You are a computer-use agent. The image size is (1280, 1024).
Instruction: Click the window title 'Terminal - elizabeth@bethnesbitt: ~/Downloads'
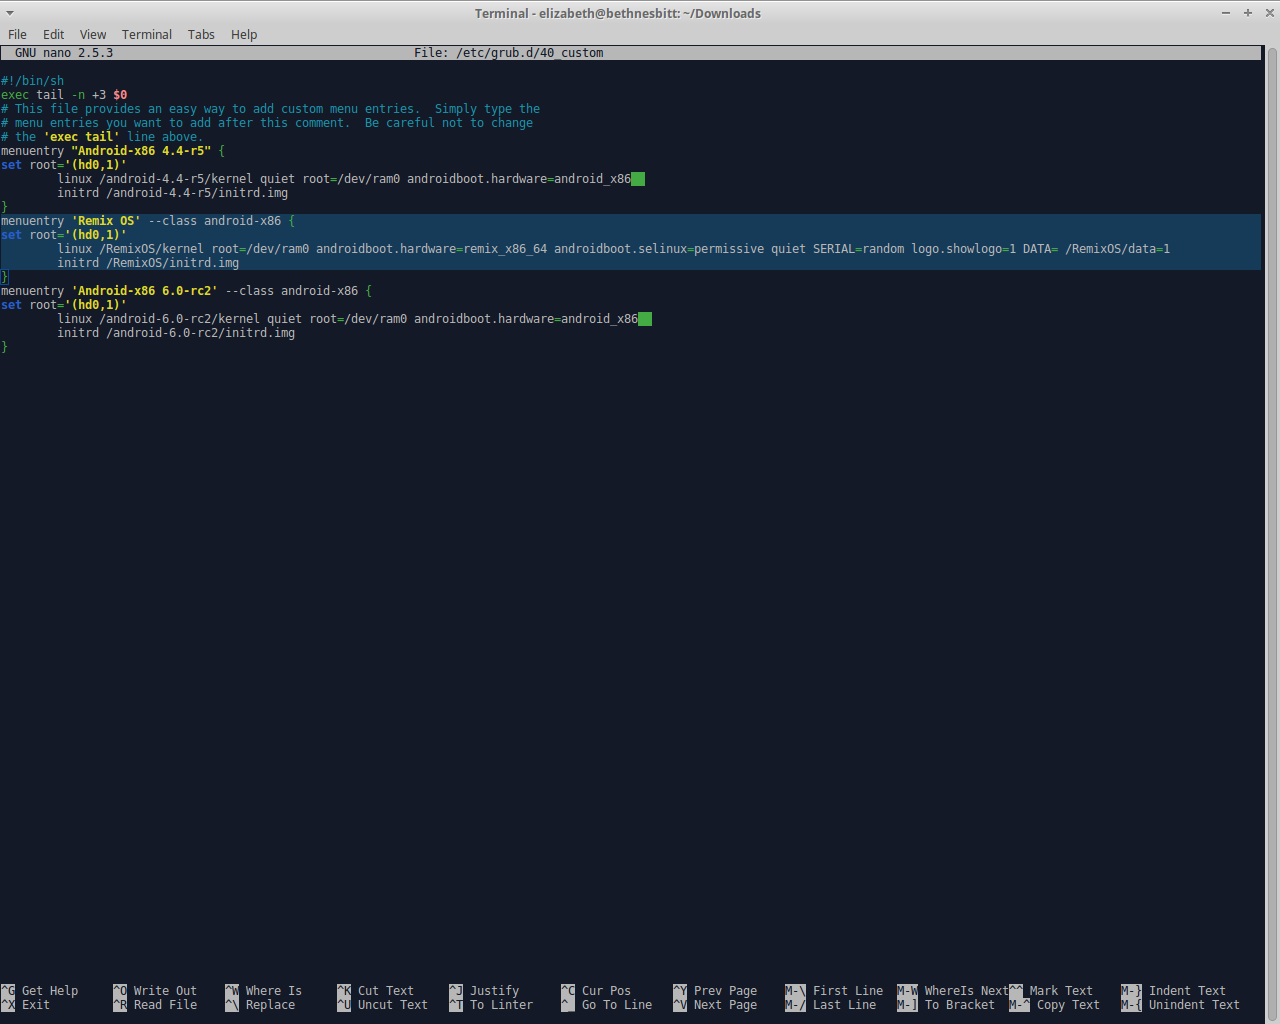(x=617, y=13)
